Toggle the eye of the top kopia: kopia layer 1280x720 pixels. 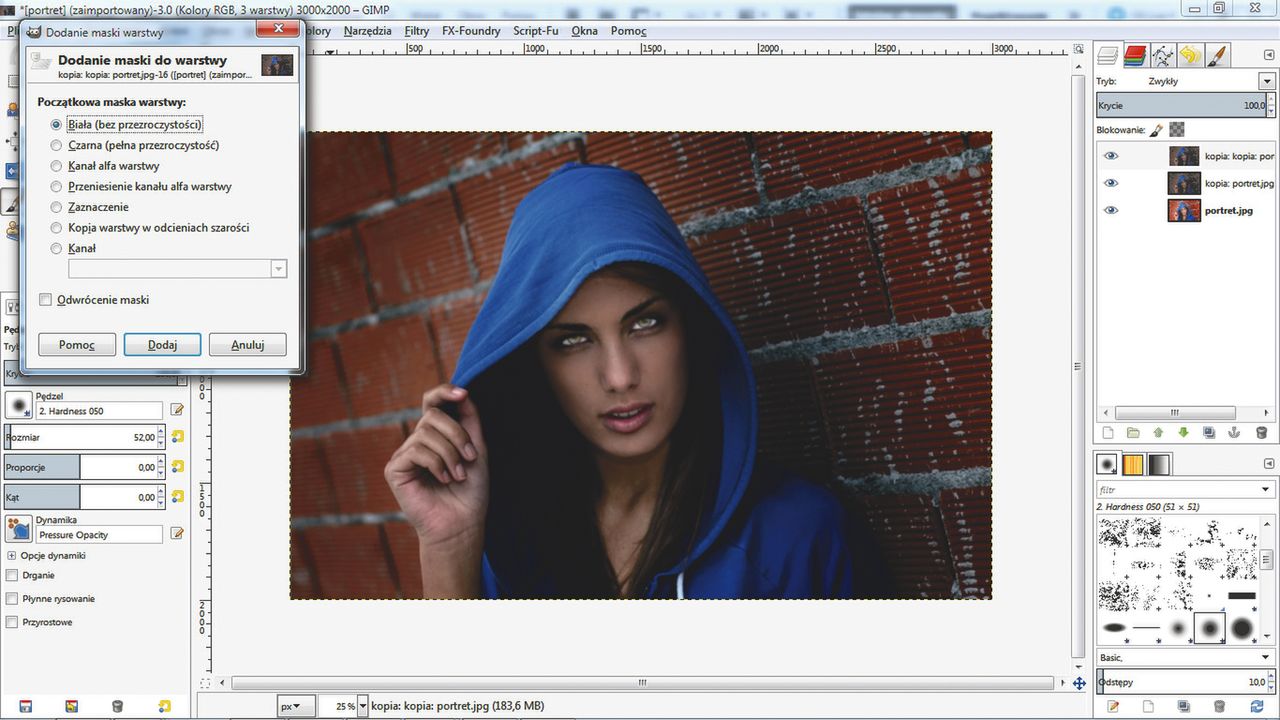1111,156
